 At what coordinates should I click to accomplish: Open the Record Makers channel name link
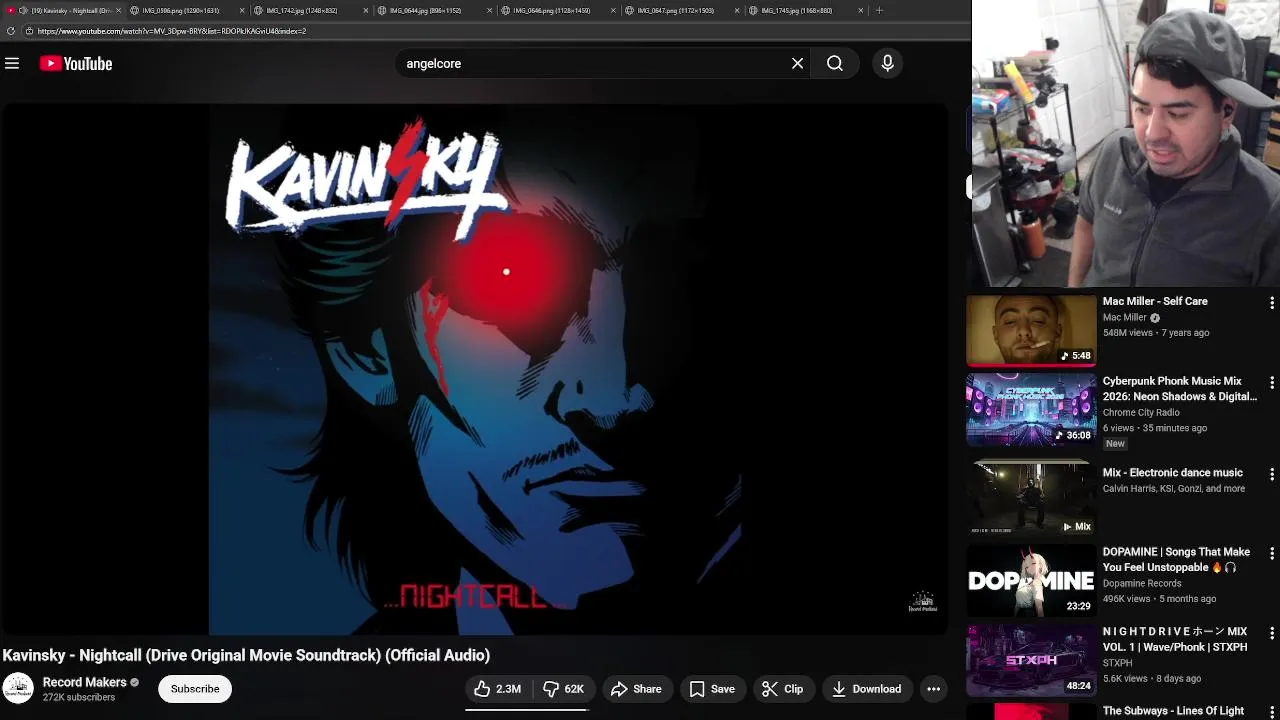[84, 682]
